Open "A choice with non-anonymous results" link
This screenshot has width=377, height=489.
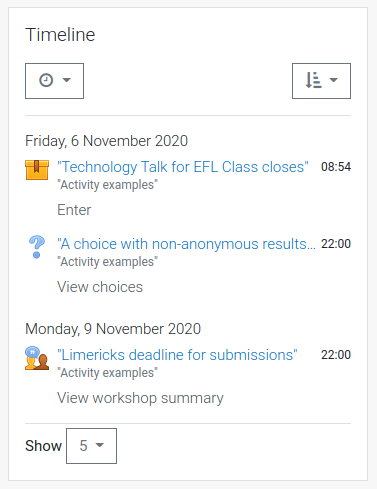(186, 244)
